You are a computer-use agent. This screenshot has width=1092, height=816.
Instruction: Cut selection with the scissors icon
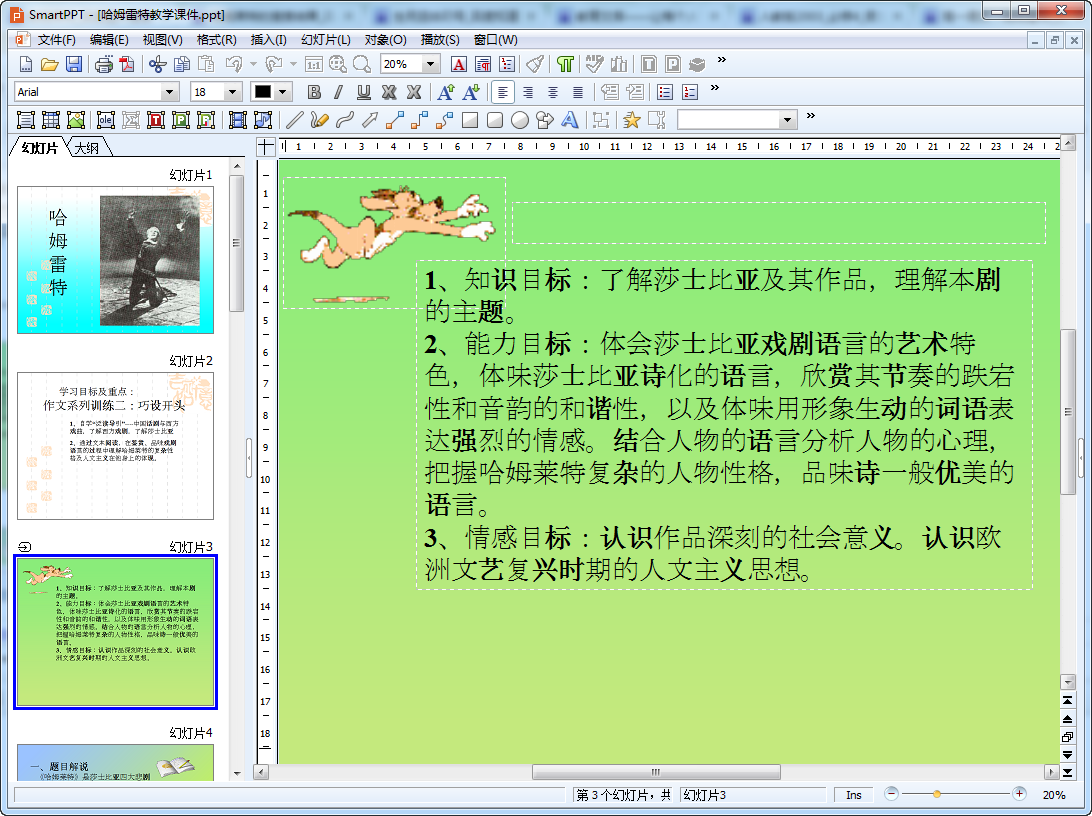[x=157, y=65]
